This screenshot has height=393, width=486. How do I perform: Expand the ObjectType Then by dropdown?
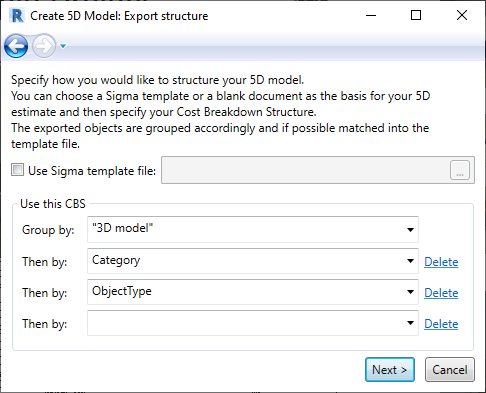pyautogui.click(x=253, y=292)
